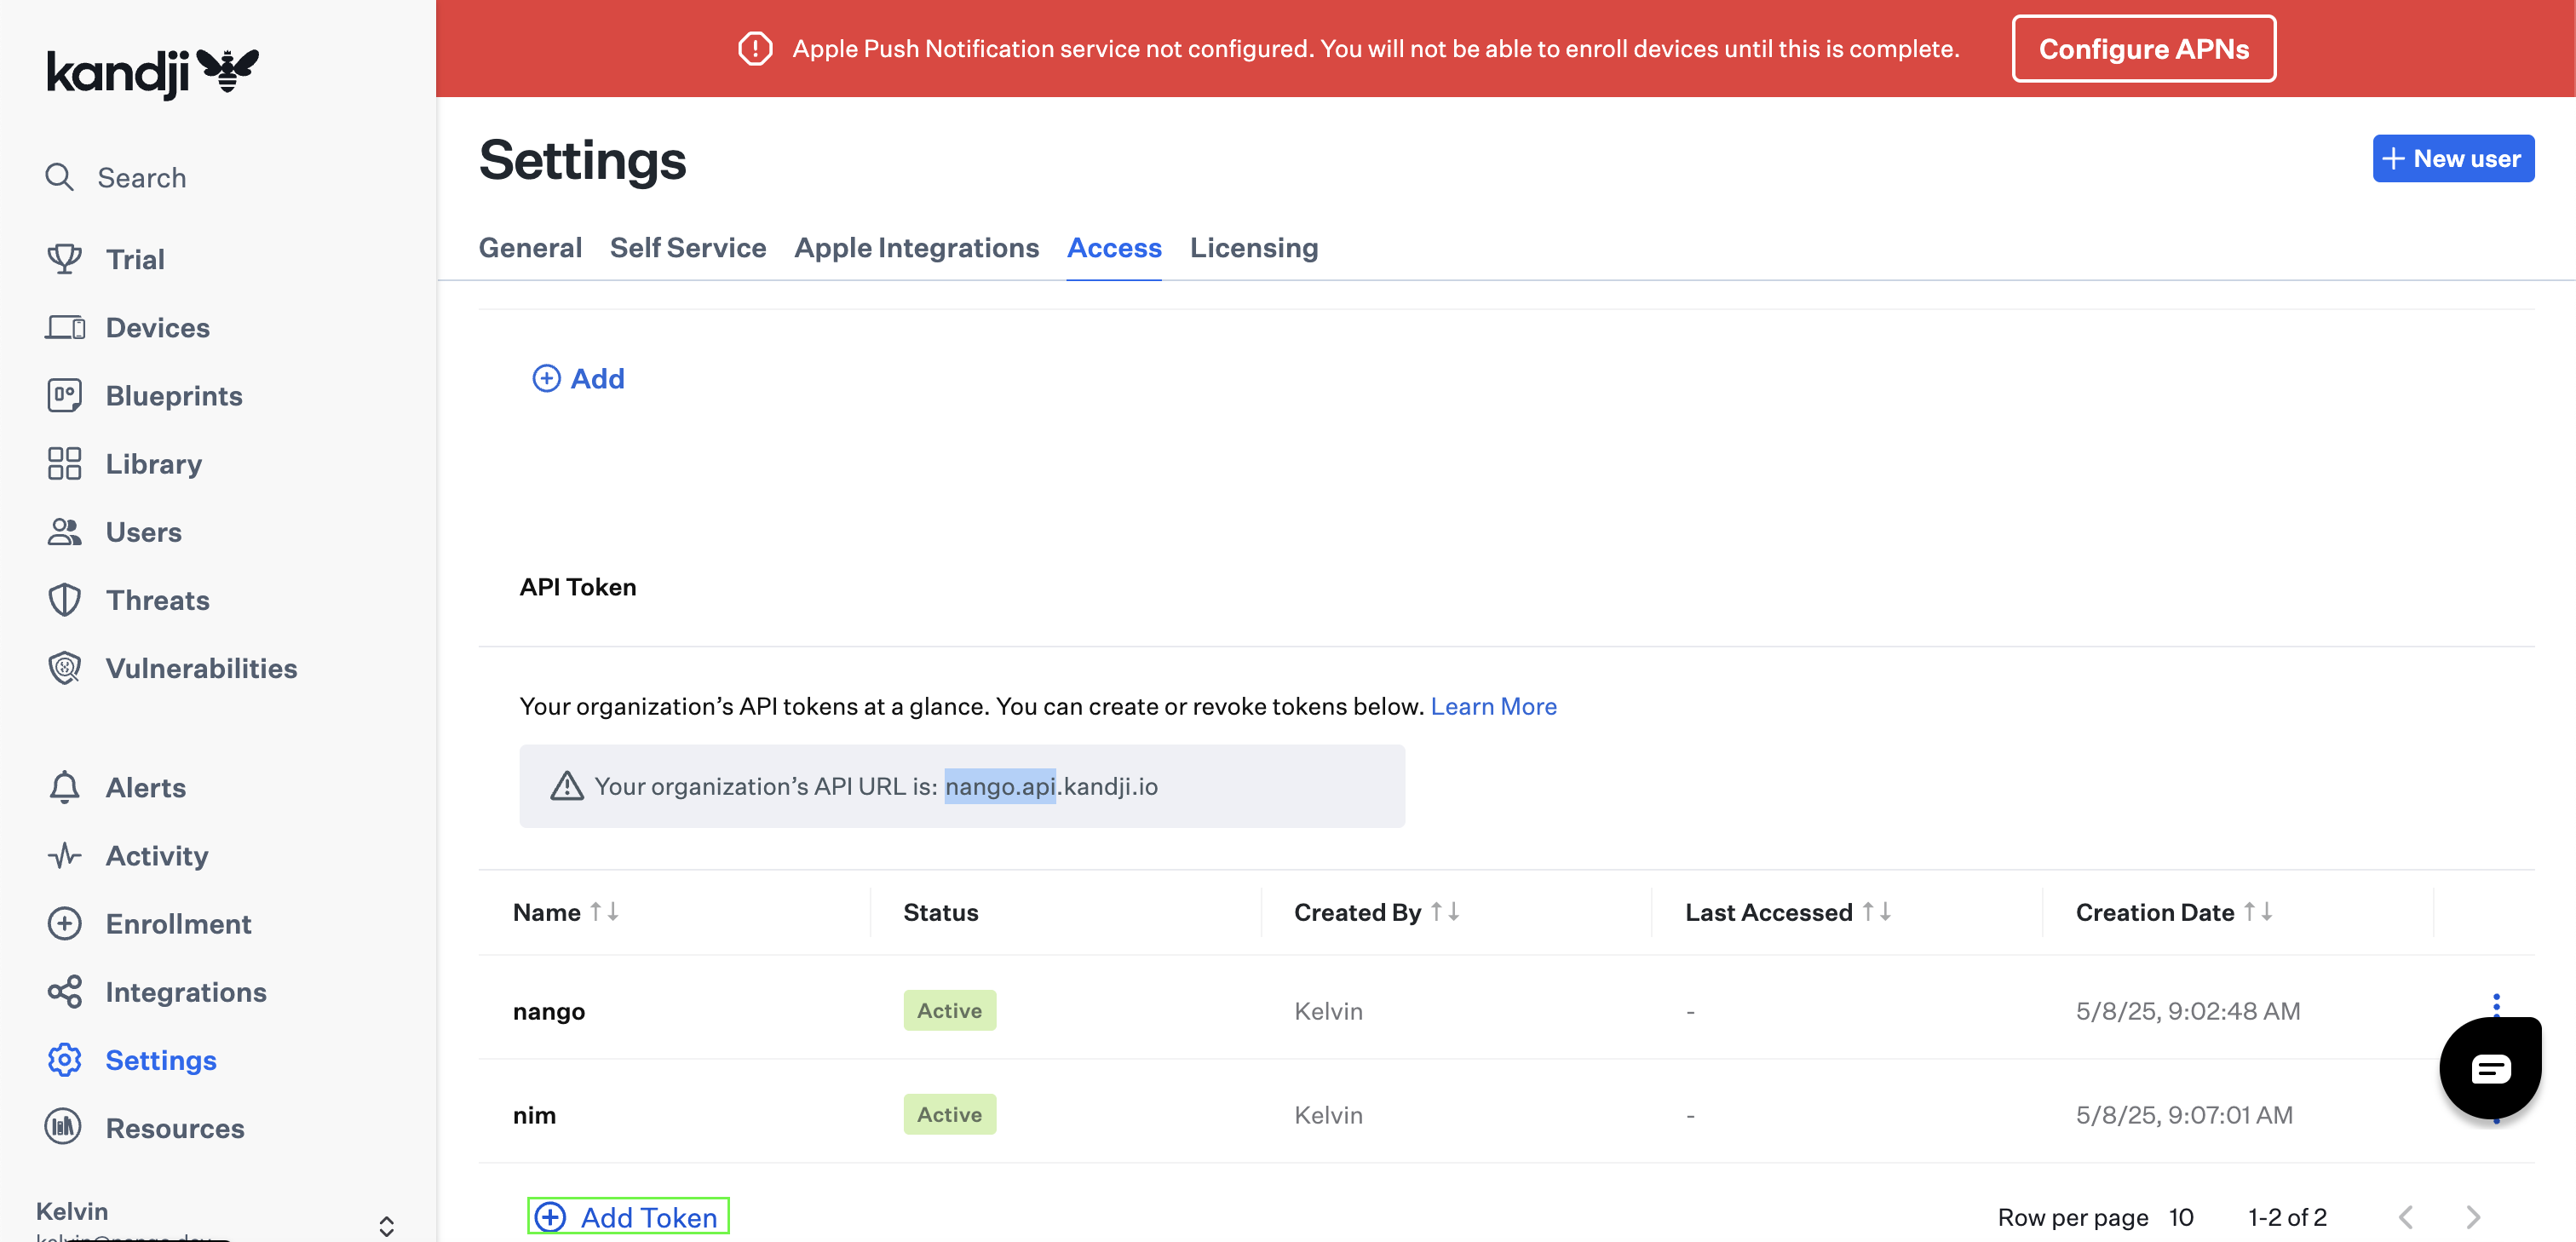Open rows per page selector
Screen dimensions: 2576x1242
tap(2180, 1217)
